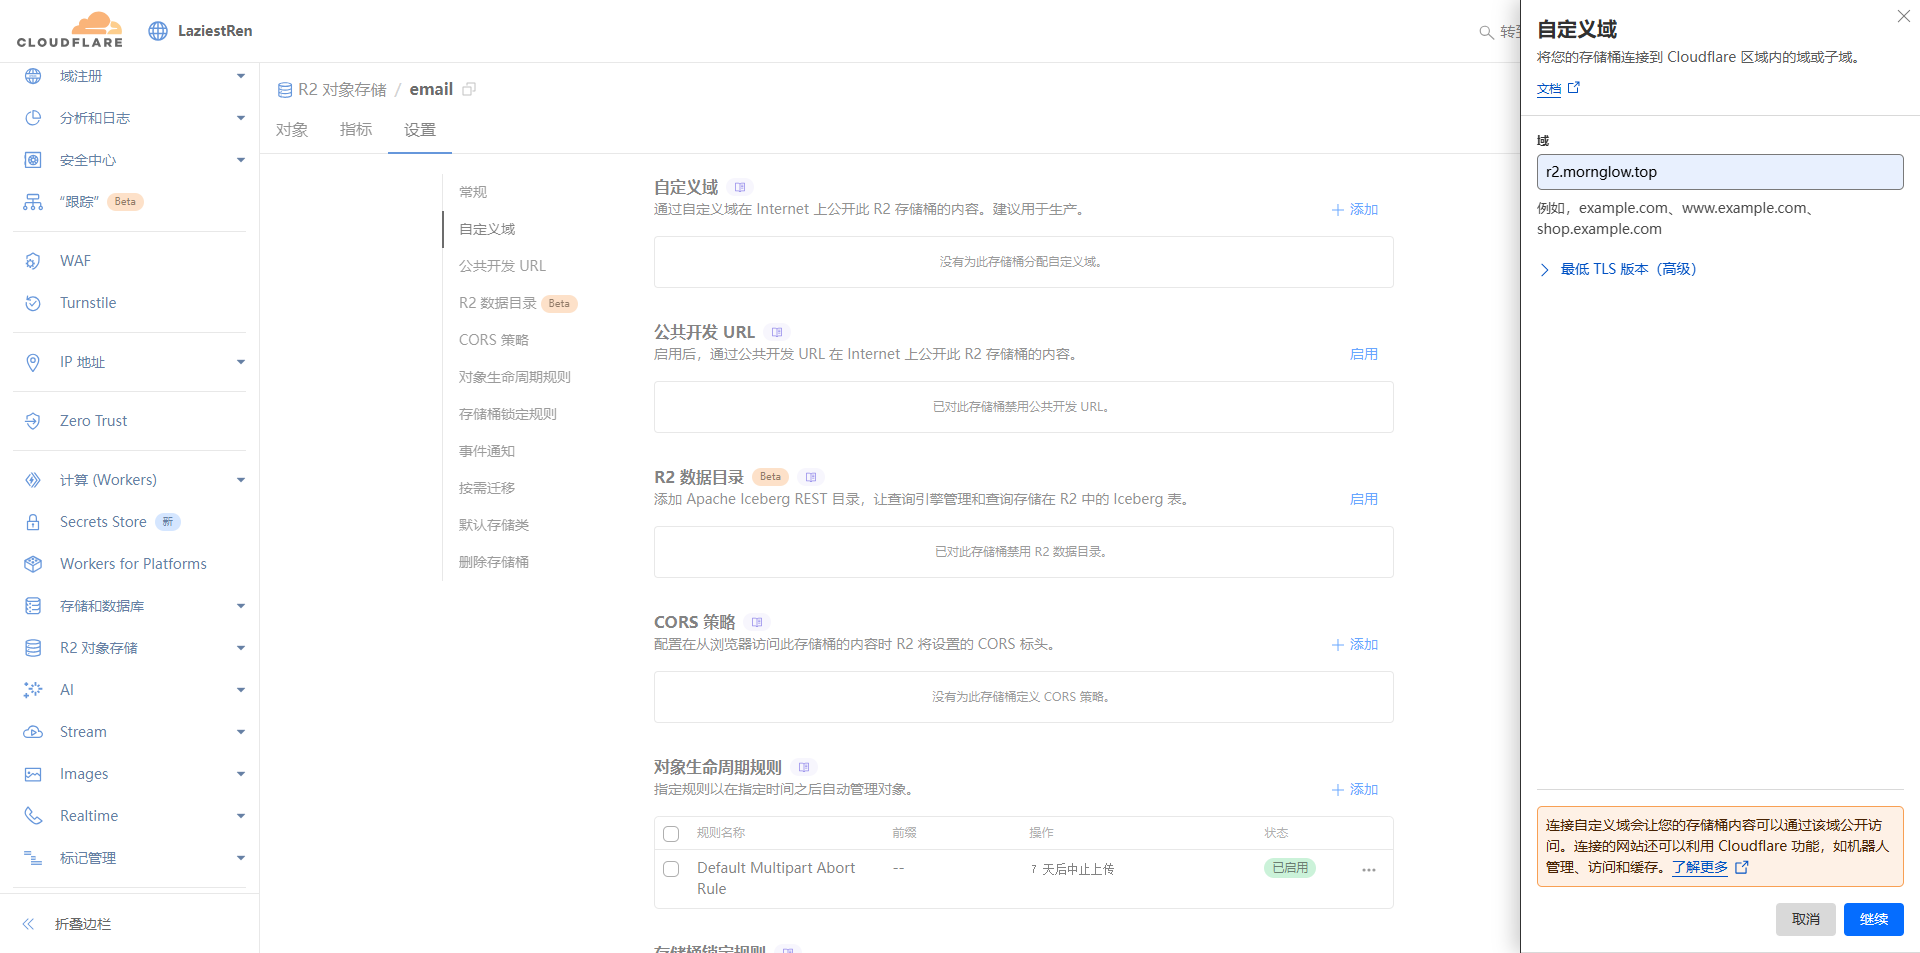1920x953 pixels.
Task: Open docs icon beside 自定义域 heading
Action: point(740,187)
